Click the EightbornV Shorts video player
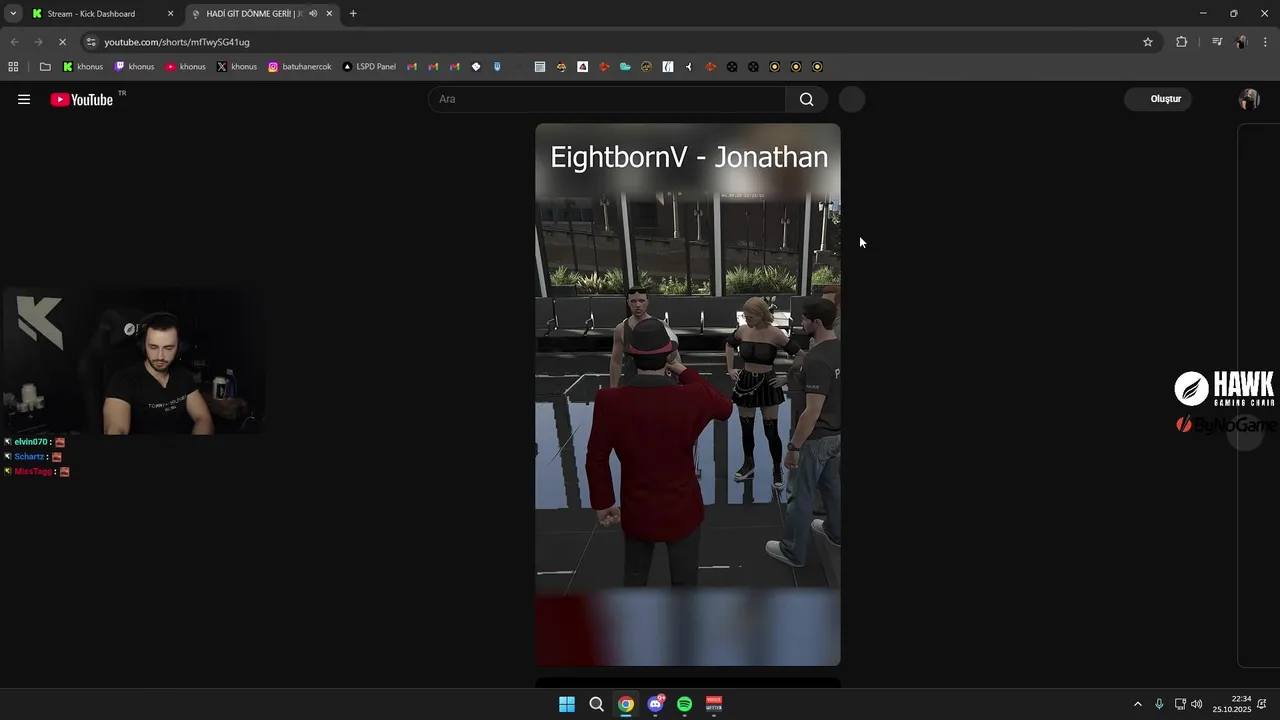This screenshot has width=1280, height=720. (x=688, y=394)
